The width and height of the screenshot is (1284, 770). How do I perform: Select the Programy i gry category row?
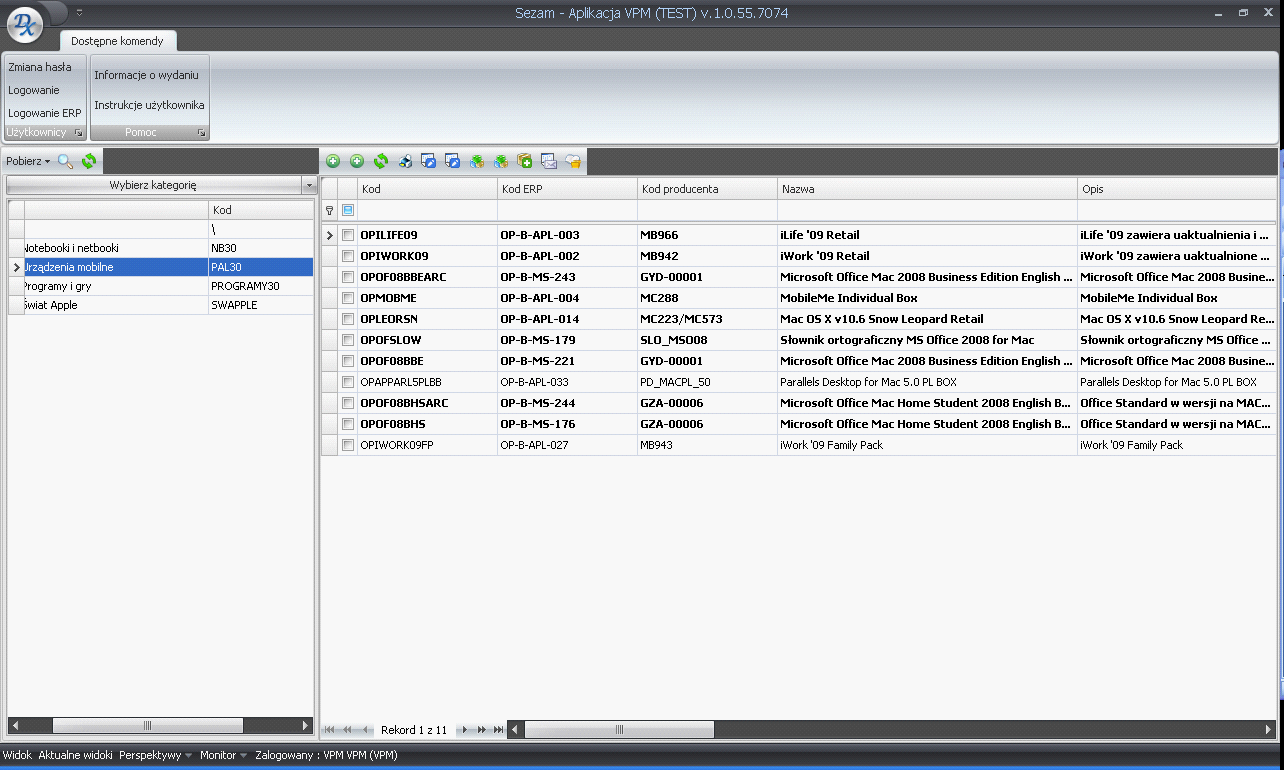pos(161,286)
